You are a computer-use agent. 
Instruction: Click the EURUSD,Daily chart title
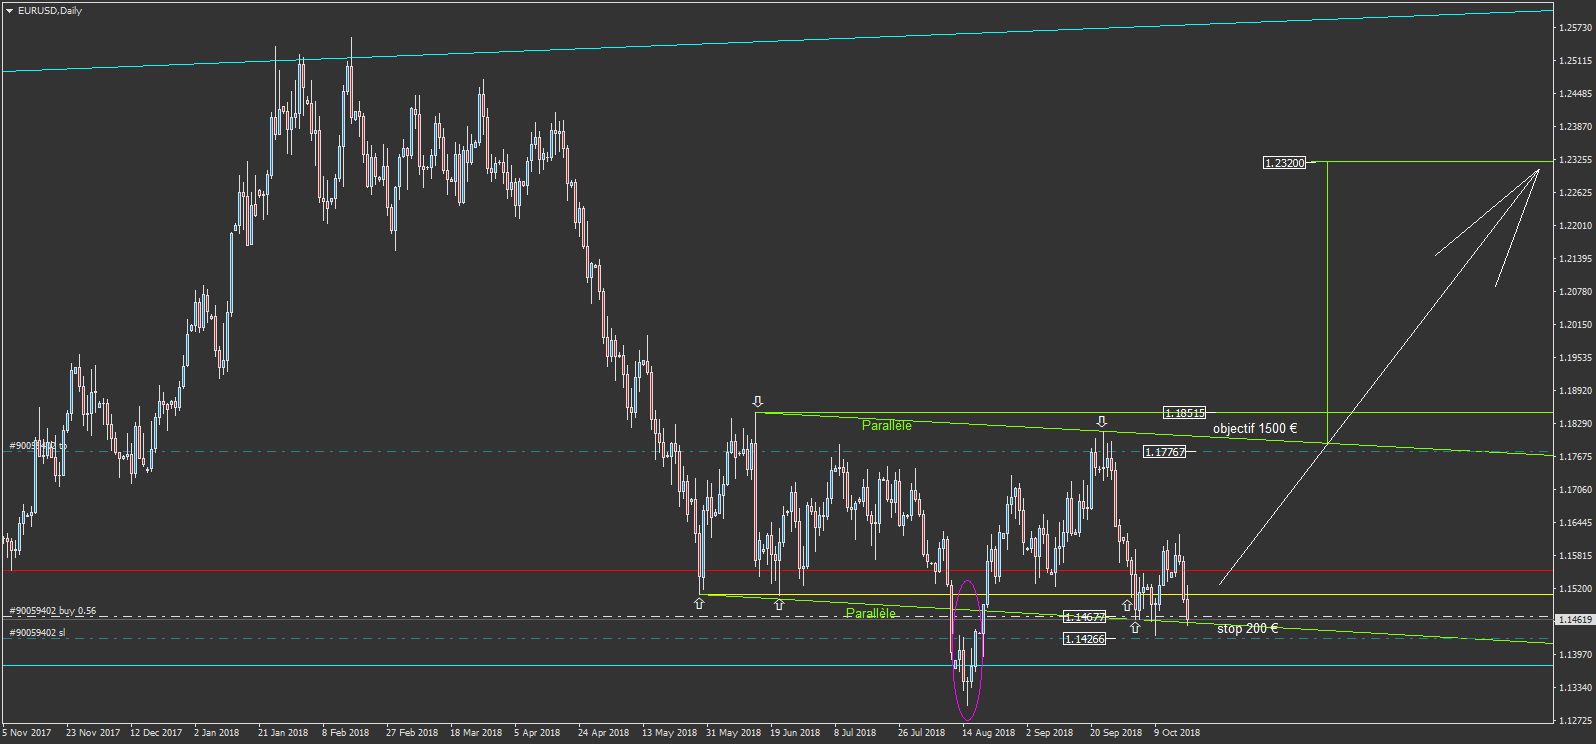50,11
